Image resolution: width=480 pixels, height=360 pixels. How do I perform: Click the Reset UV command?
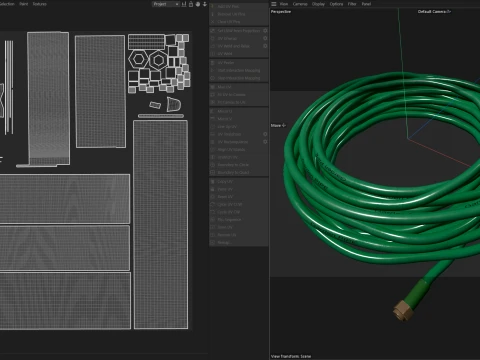click(x=239, y=197)
